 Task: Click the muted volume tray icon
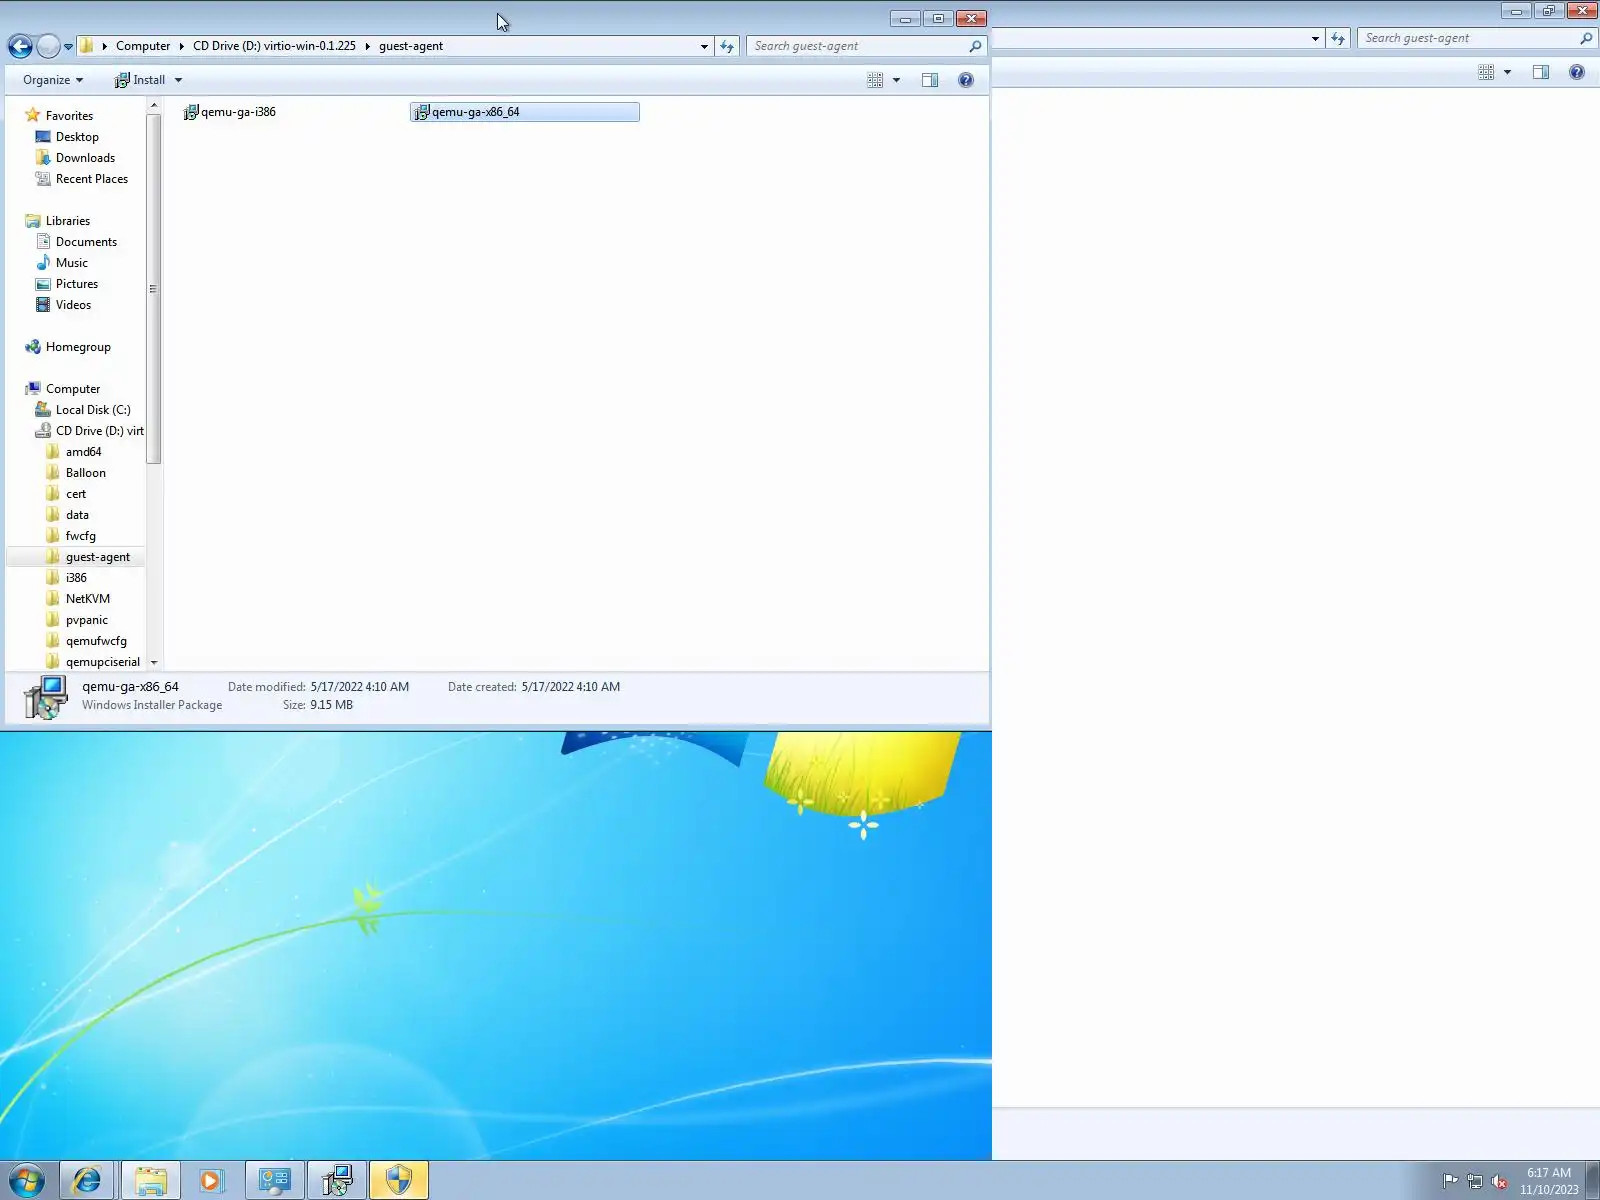point(1499,1181)
